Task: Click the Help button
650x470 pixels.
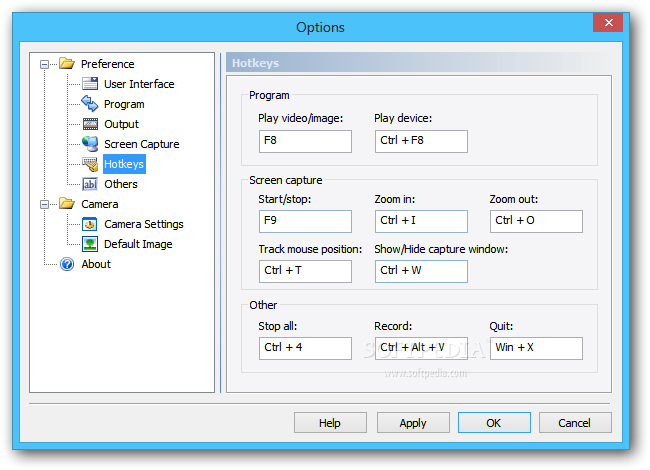Action: 330,423
